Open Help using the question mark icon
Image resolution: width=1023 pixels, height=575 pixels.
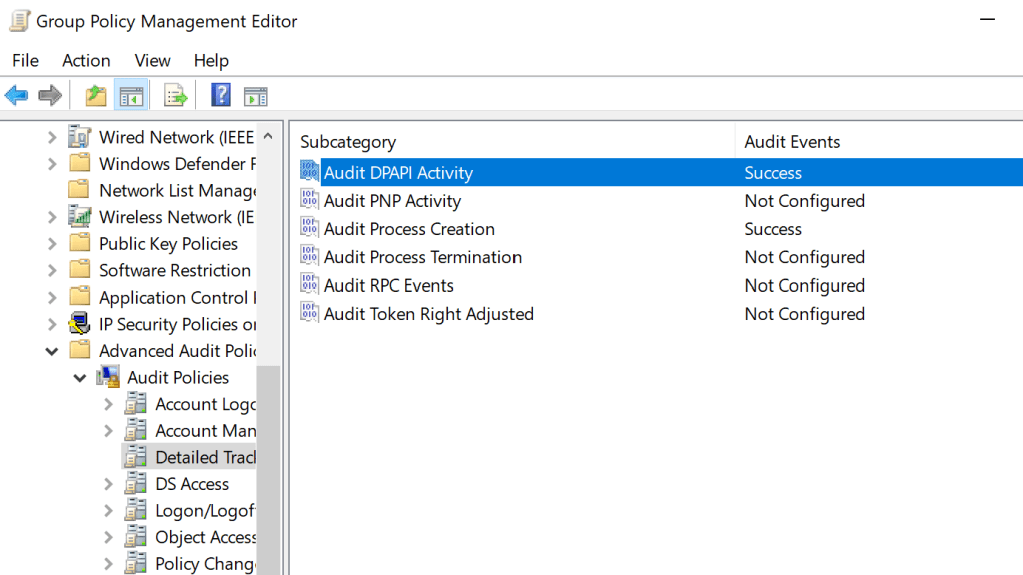221,96
